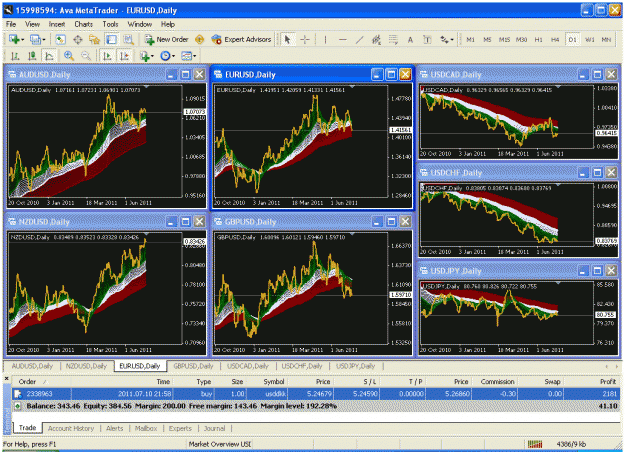Switch to candlestick chart mode
The image size is (625, 452).
[x=32, y=56]
